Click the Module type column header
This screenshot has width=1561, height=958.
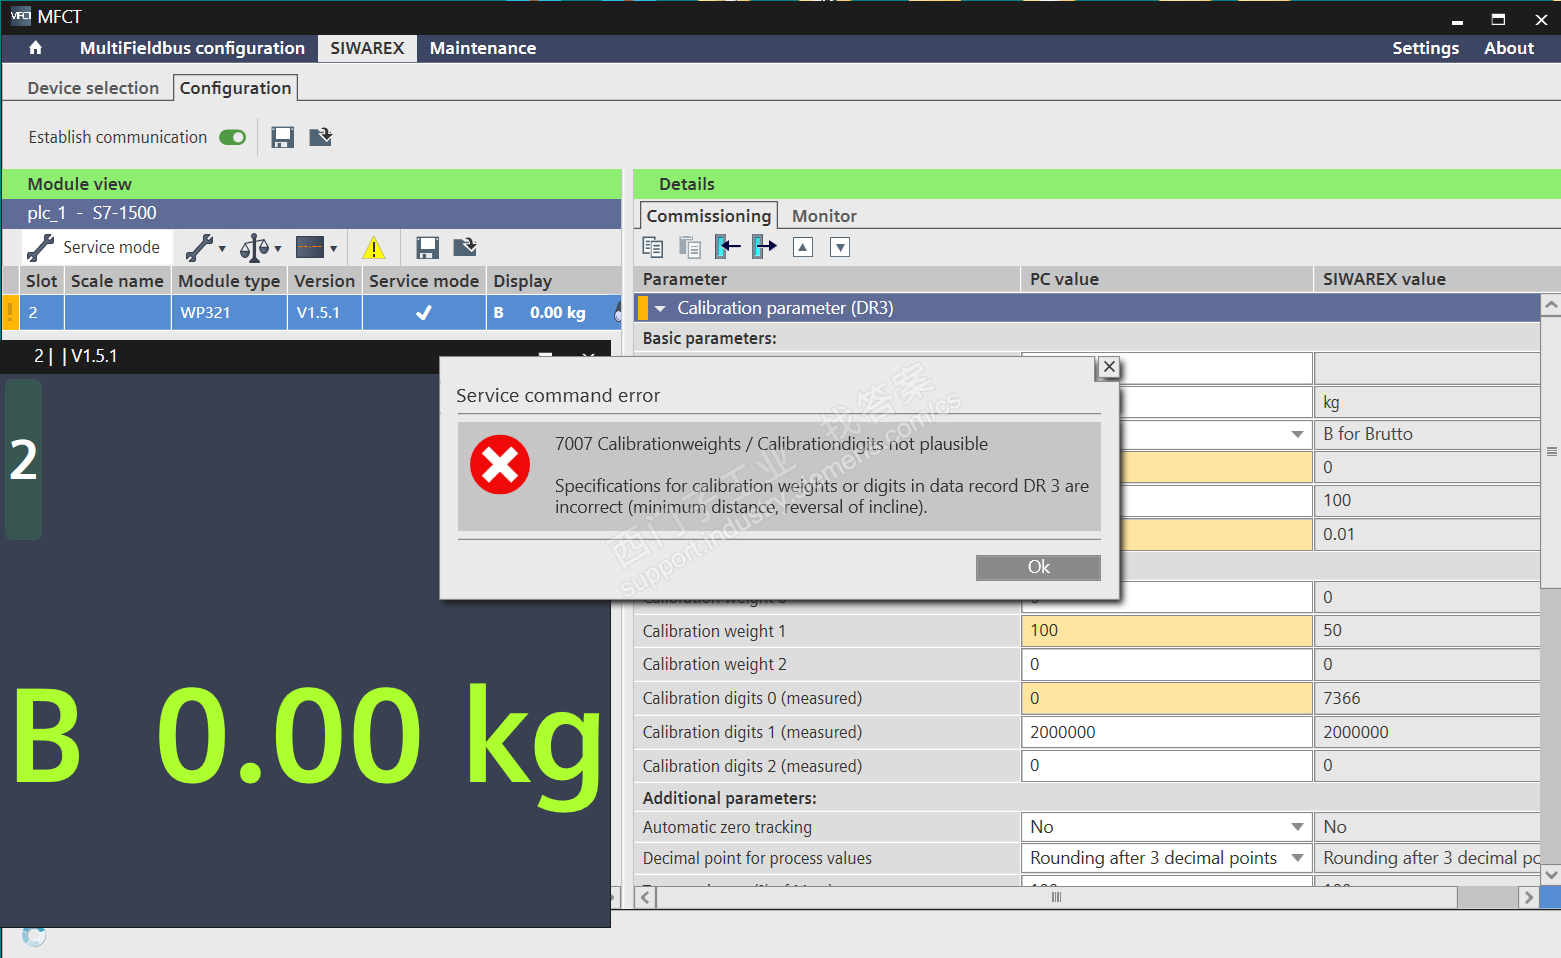(229, 281)
